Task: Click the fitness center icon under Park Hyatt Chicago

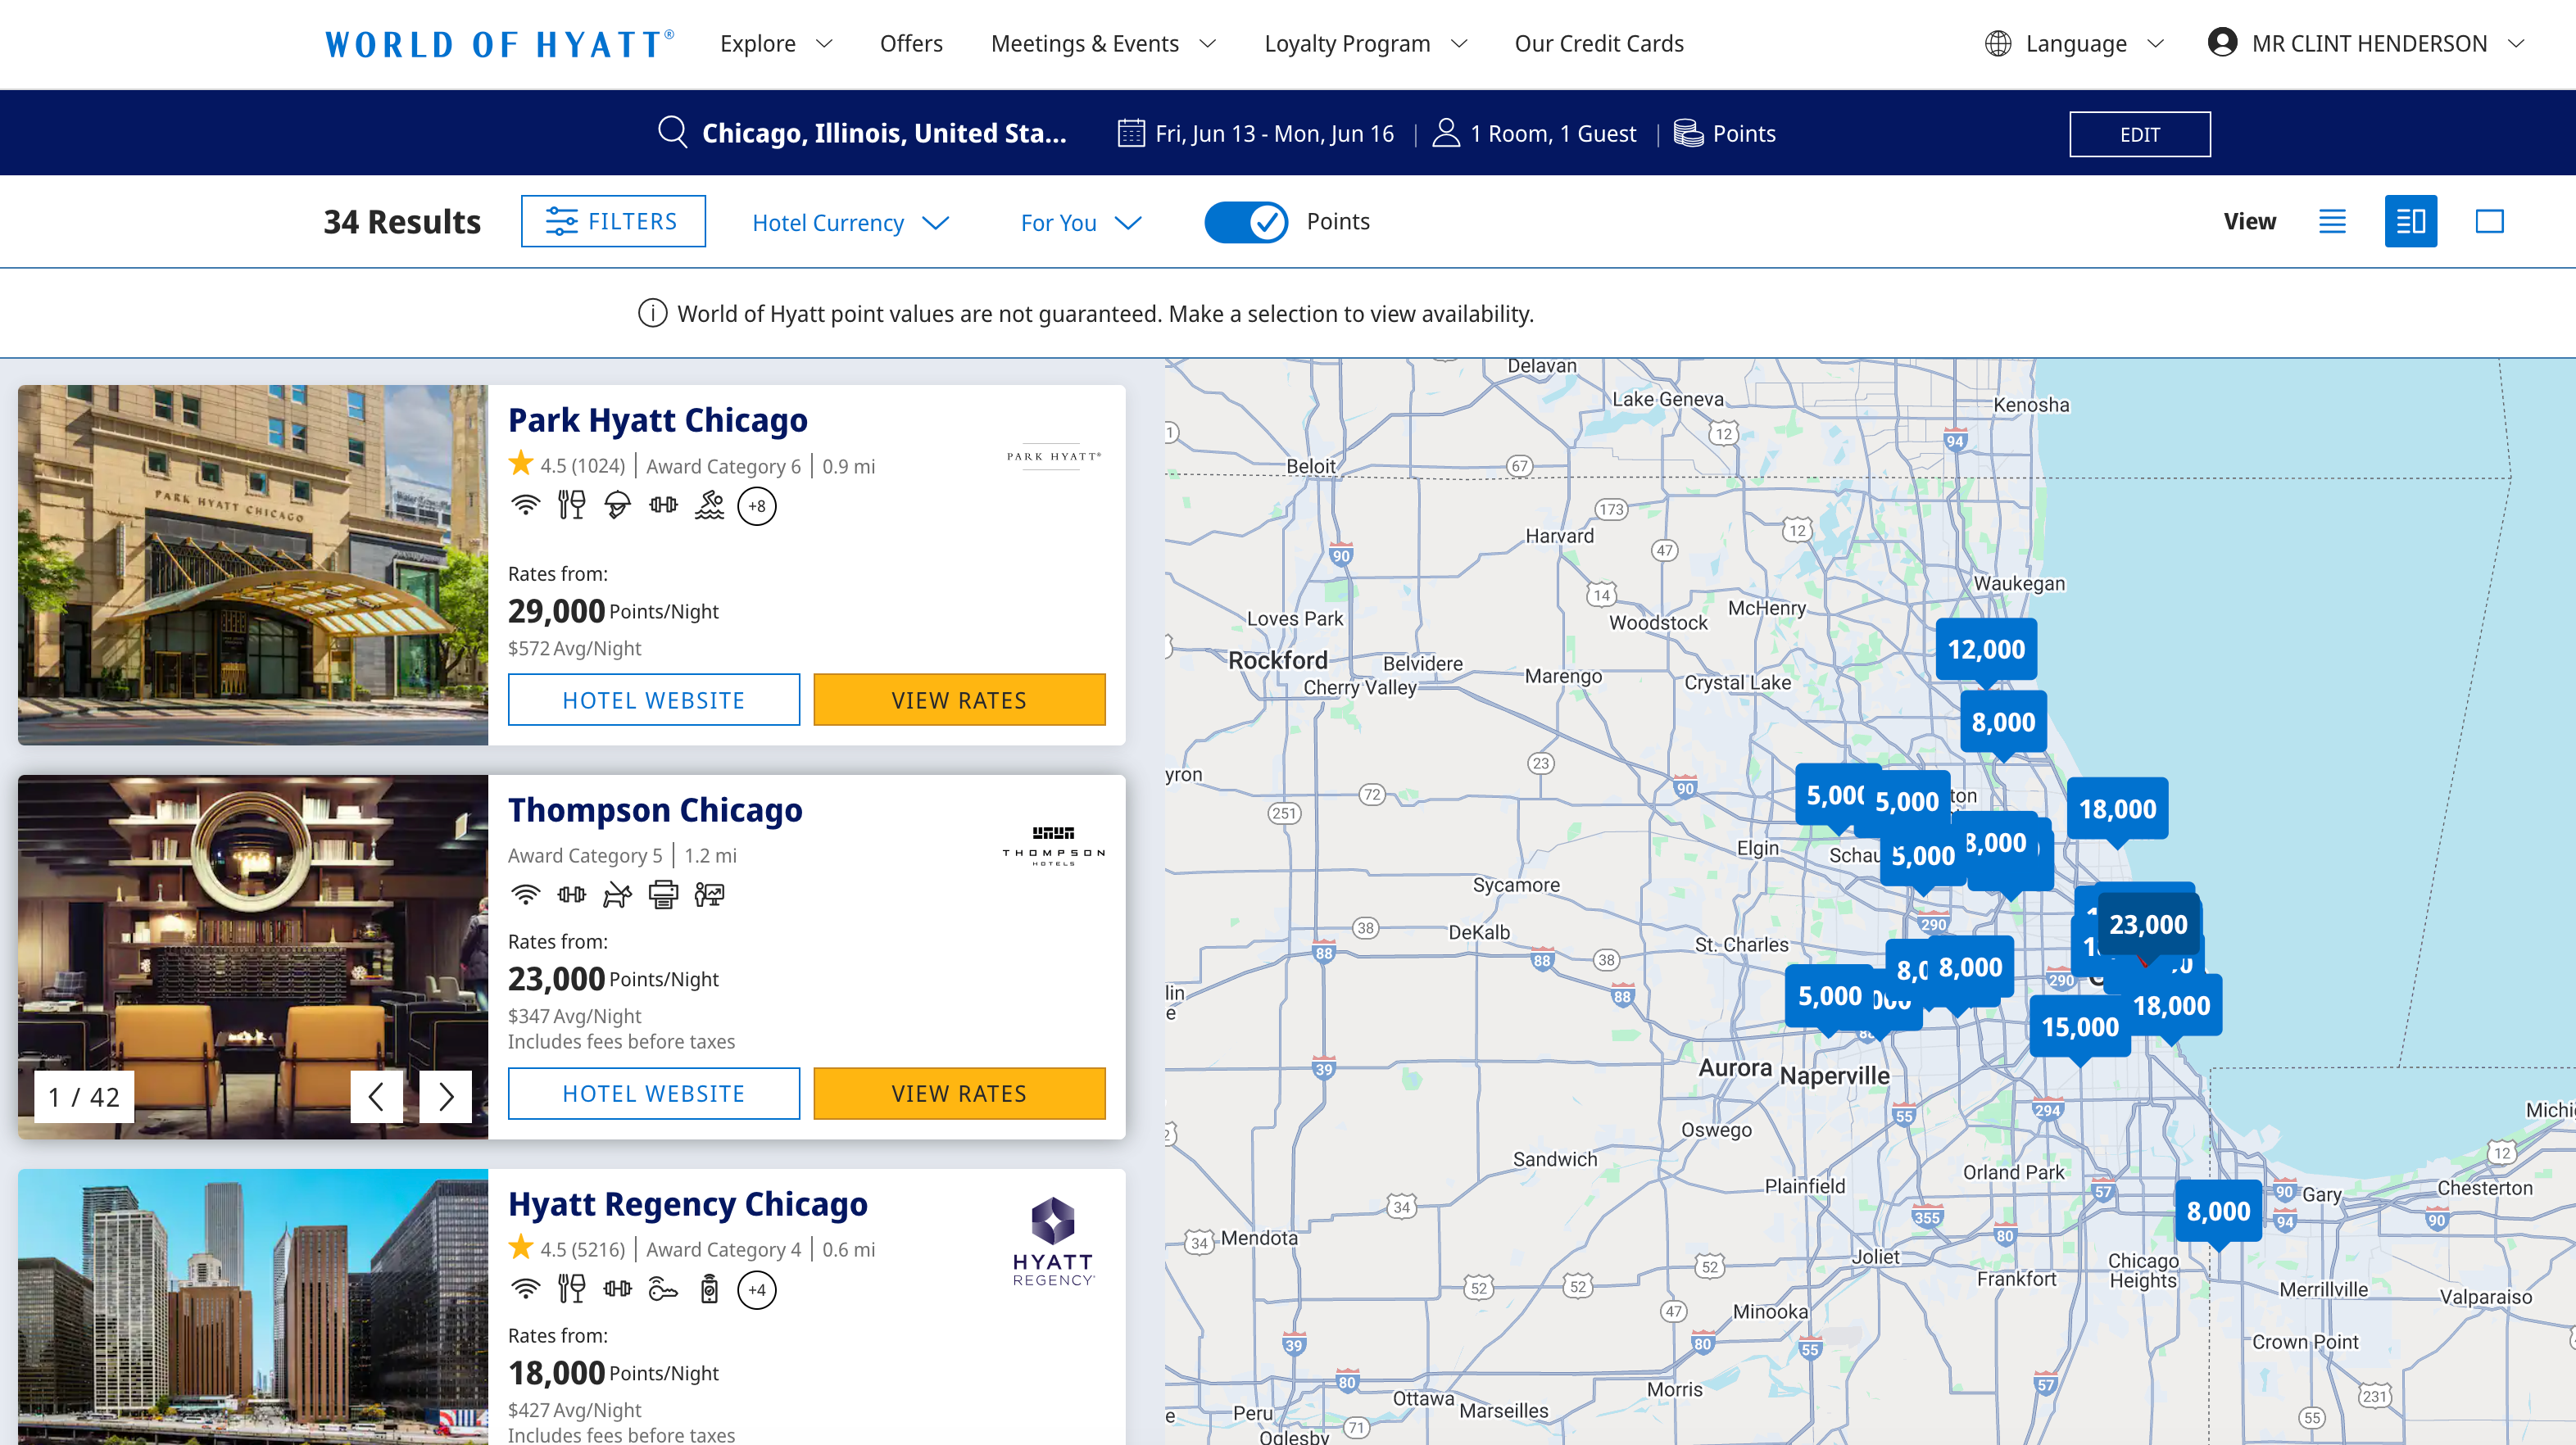Action: pyautogui.click(x=663, y=506)
